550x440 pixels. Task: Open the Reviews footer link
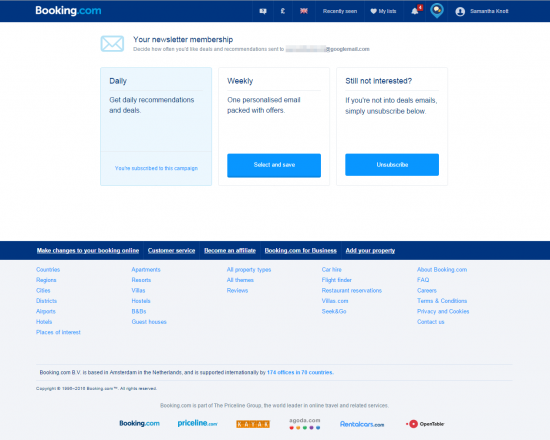[x=237, y=291]
